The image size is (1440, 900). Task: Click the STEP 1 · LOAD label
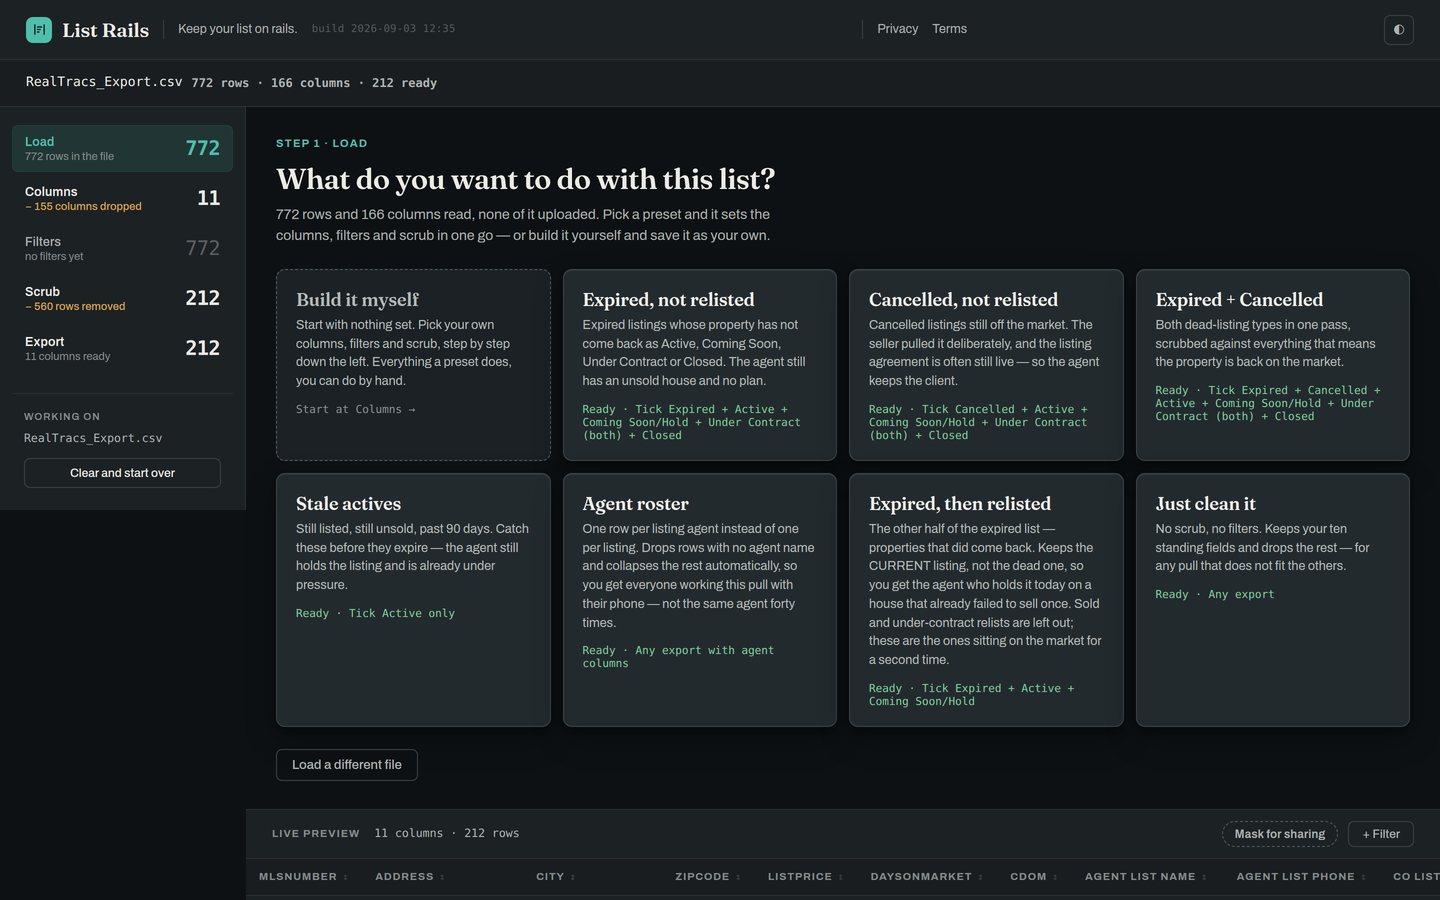[x=322, y=144]
